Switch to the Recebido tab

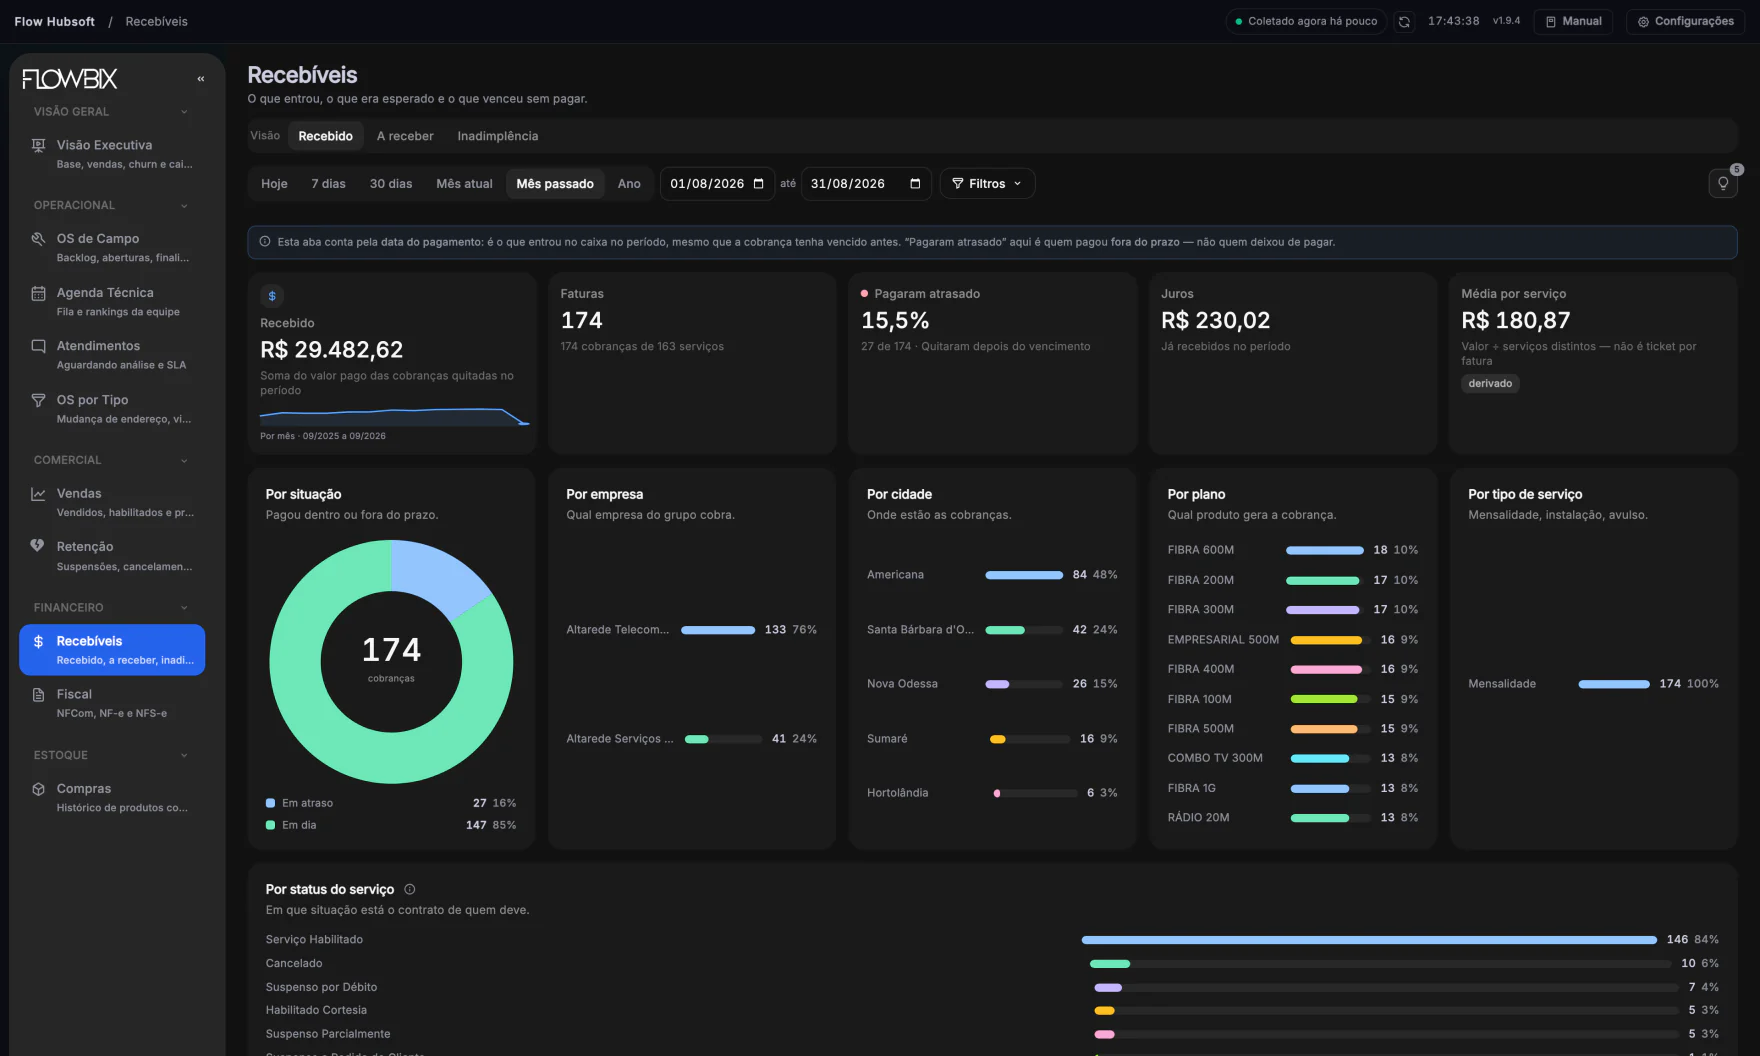pos(325,136)
